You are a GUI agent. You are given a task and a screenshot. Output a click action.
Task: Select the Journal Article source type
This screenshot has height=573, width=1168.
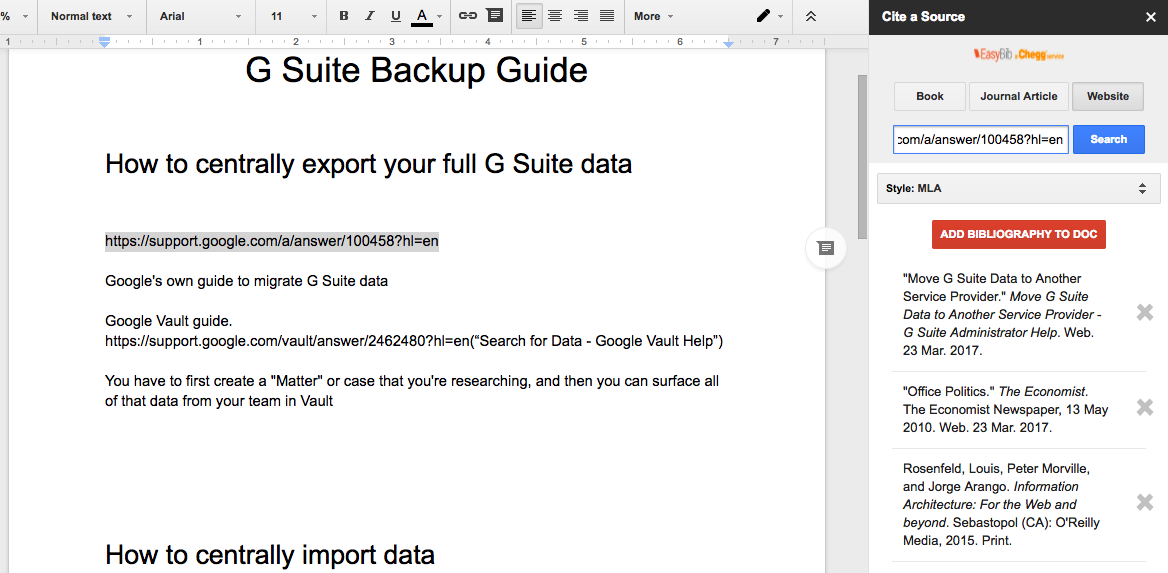[1018, 96]
